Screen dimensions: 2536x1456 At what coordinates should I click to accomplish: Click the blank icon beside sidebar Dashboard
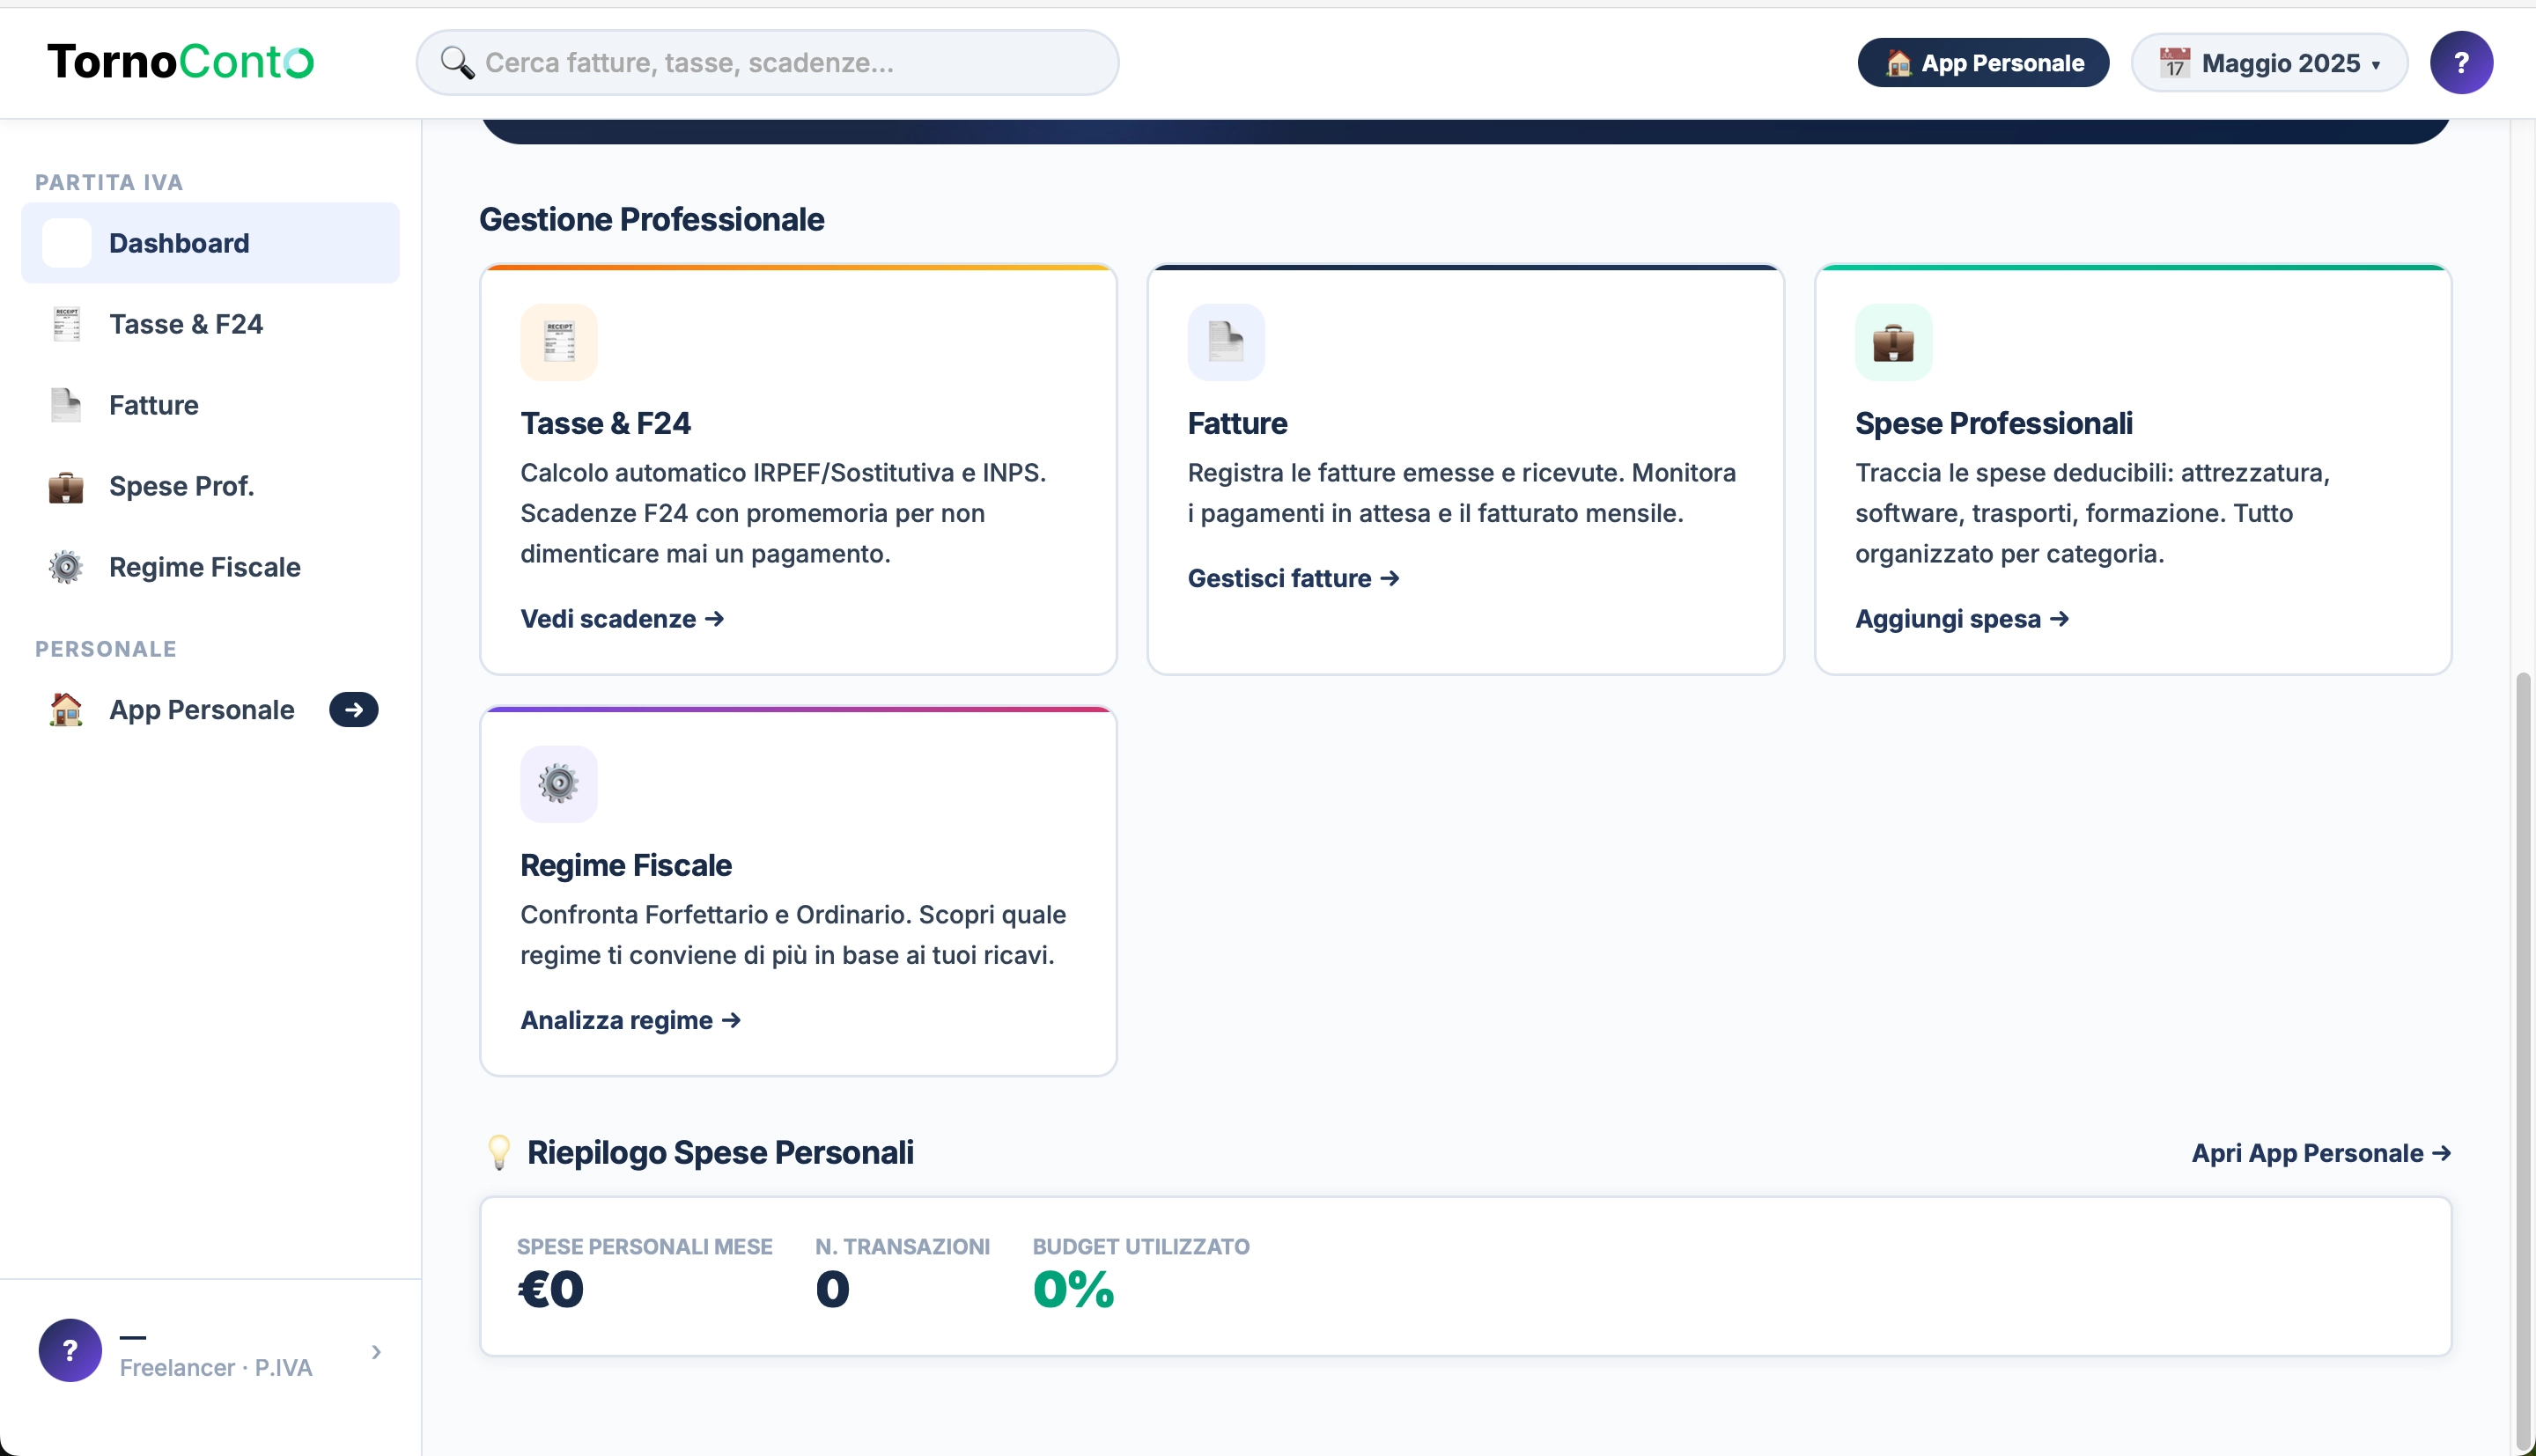[x=66, y=243]
